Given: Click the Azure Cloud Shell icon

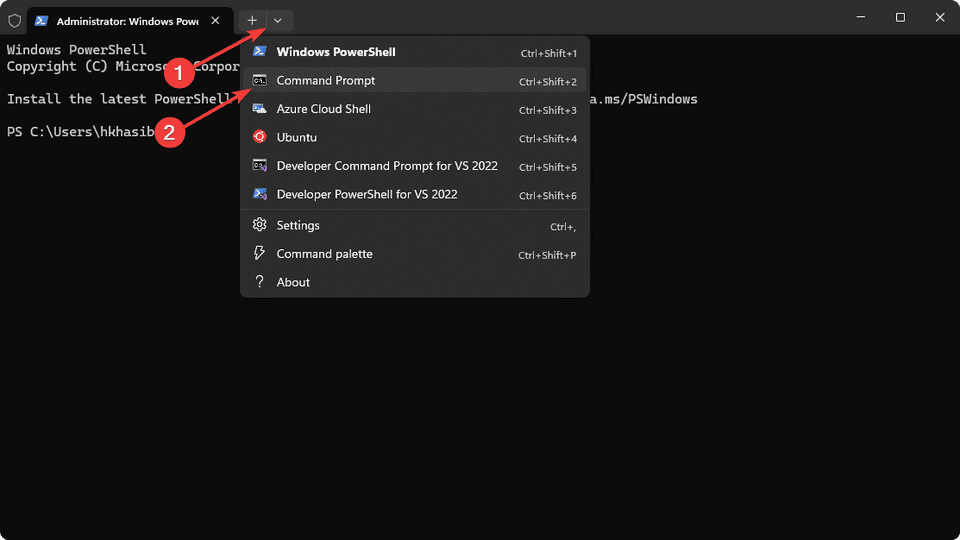Looking at the screenshot, I should tap(260, 108).
